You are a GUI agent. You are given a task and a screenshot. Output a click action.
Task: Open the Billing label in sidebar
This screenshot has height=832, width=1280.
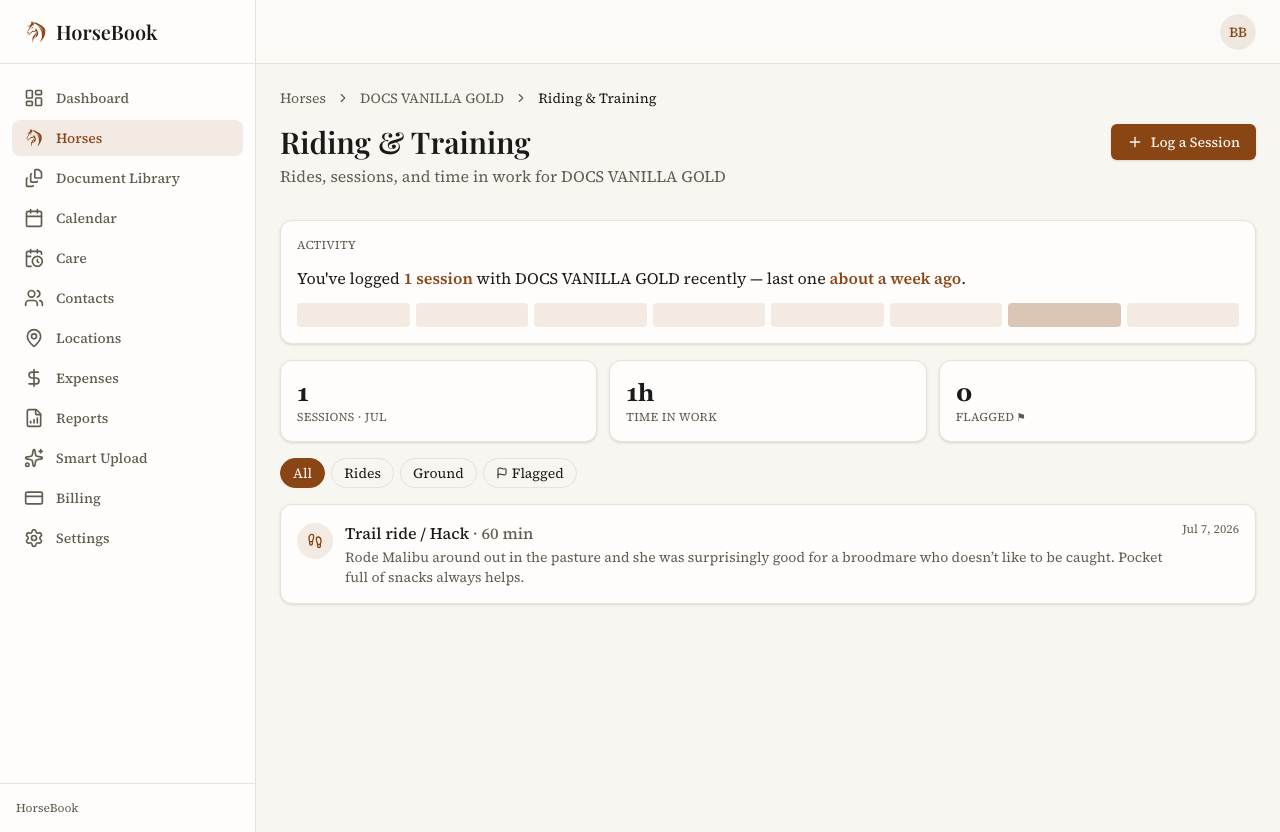pos(78,498)
